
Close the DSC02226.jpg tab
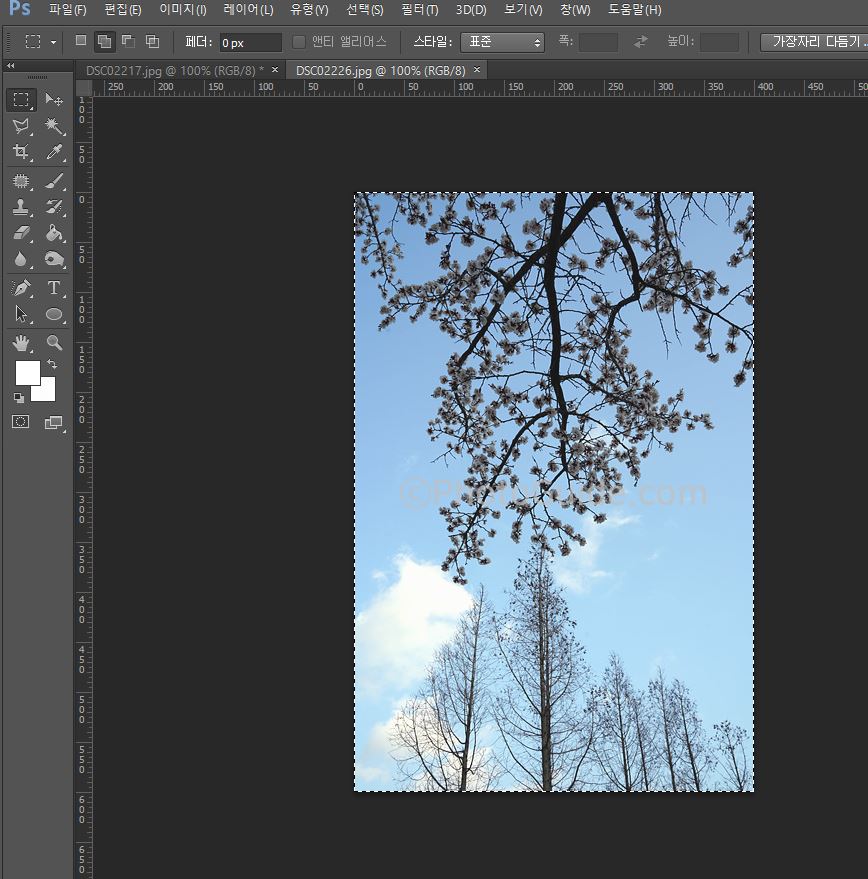tap(477, 70)
